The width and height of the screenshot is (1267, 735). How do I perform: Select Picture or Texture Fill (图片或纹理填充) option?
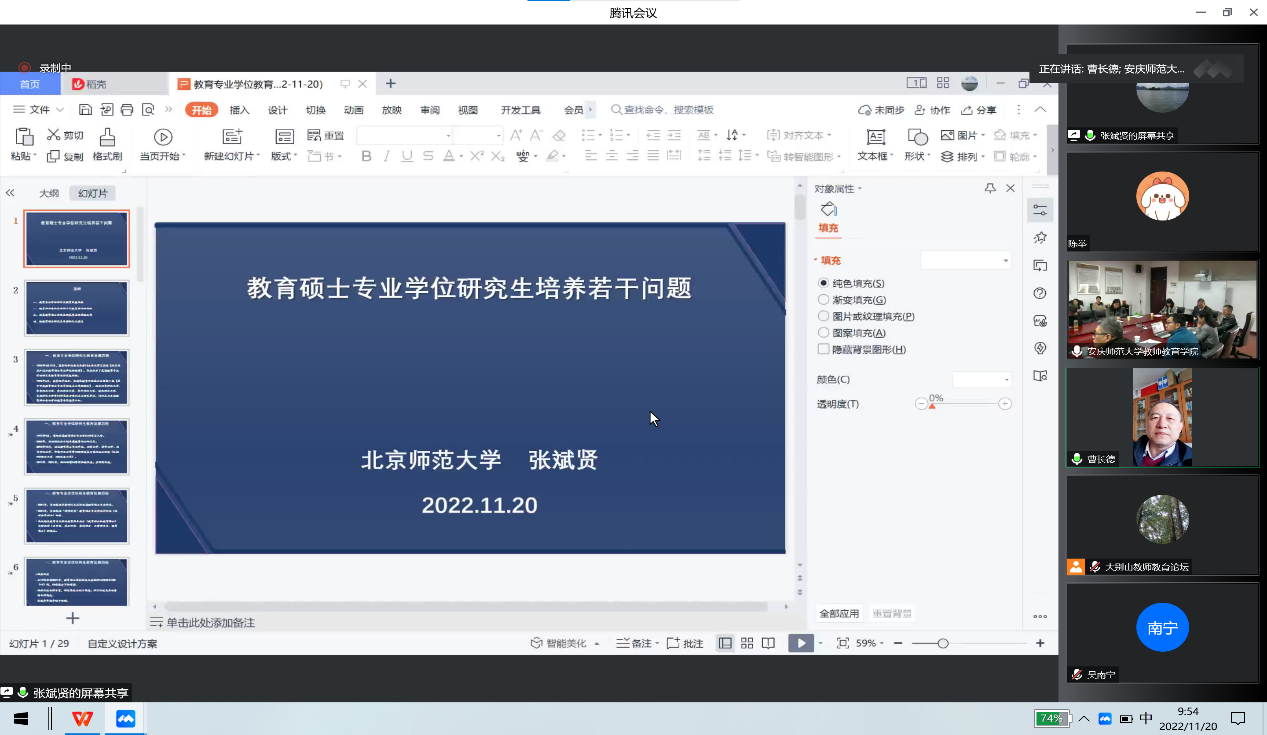click(824, 316)
